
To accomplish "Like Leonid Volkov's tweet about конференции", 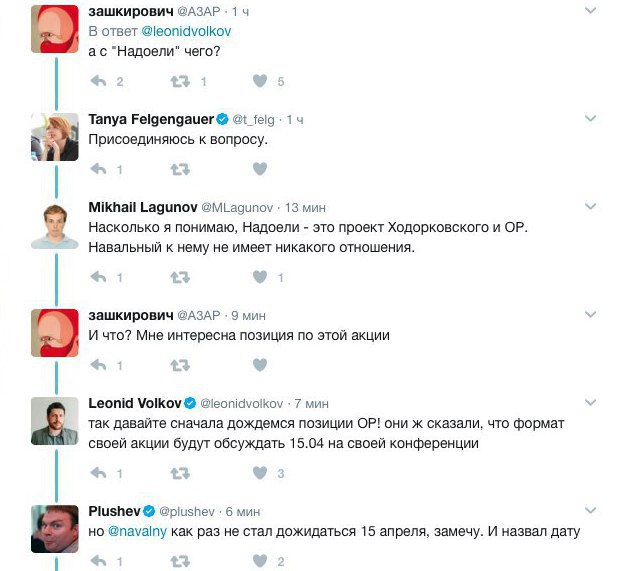I will (x=260, y=473).
